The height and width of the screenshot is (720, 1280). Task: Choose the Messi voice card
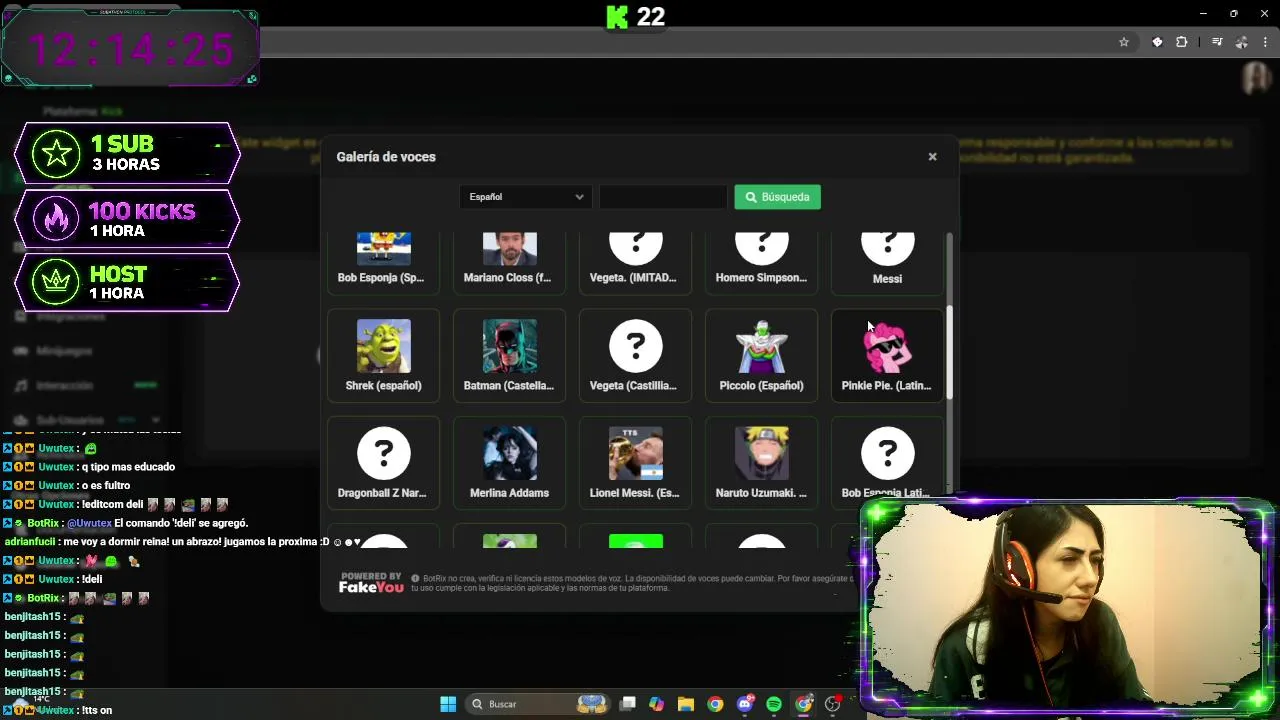887,262
